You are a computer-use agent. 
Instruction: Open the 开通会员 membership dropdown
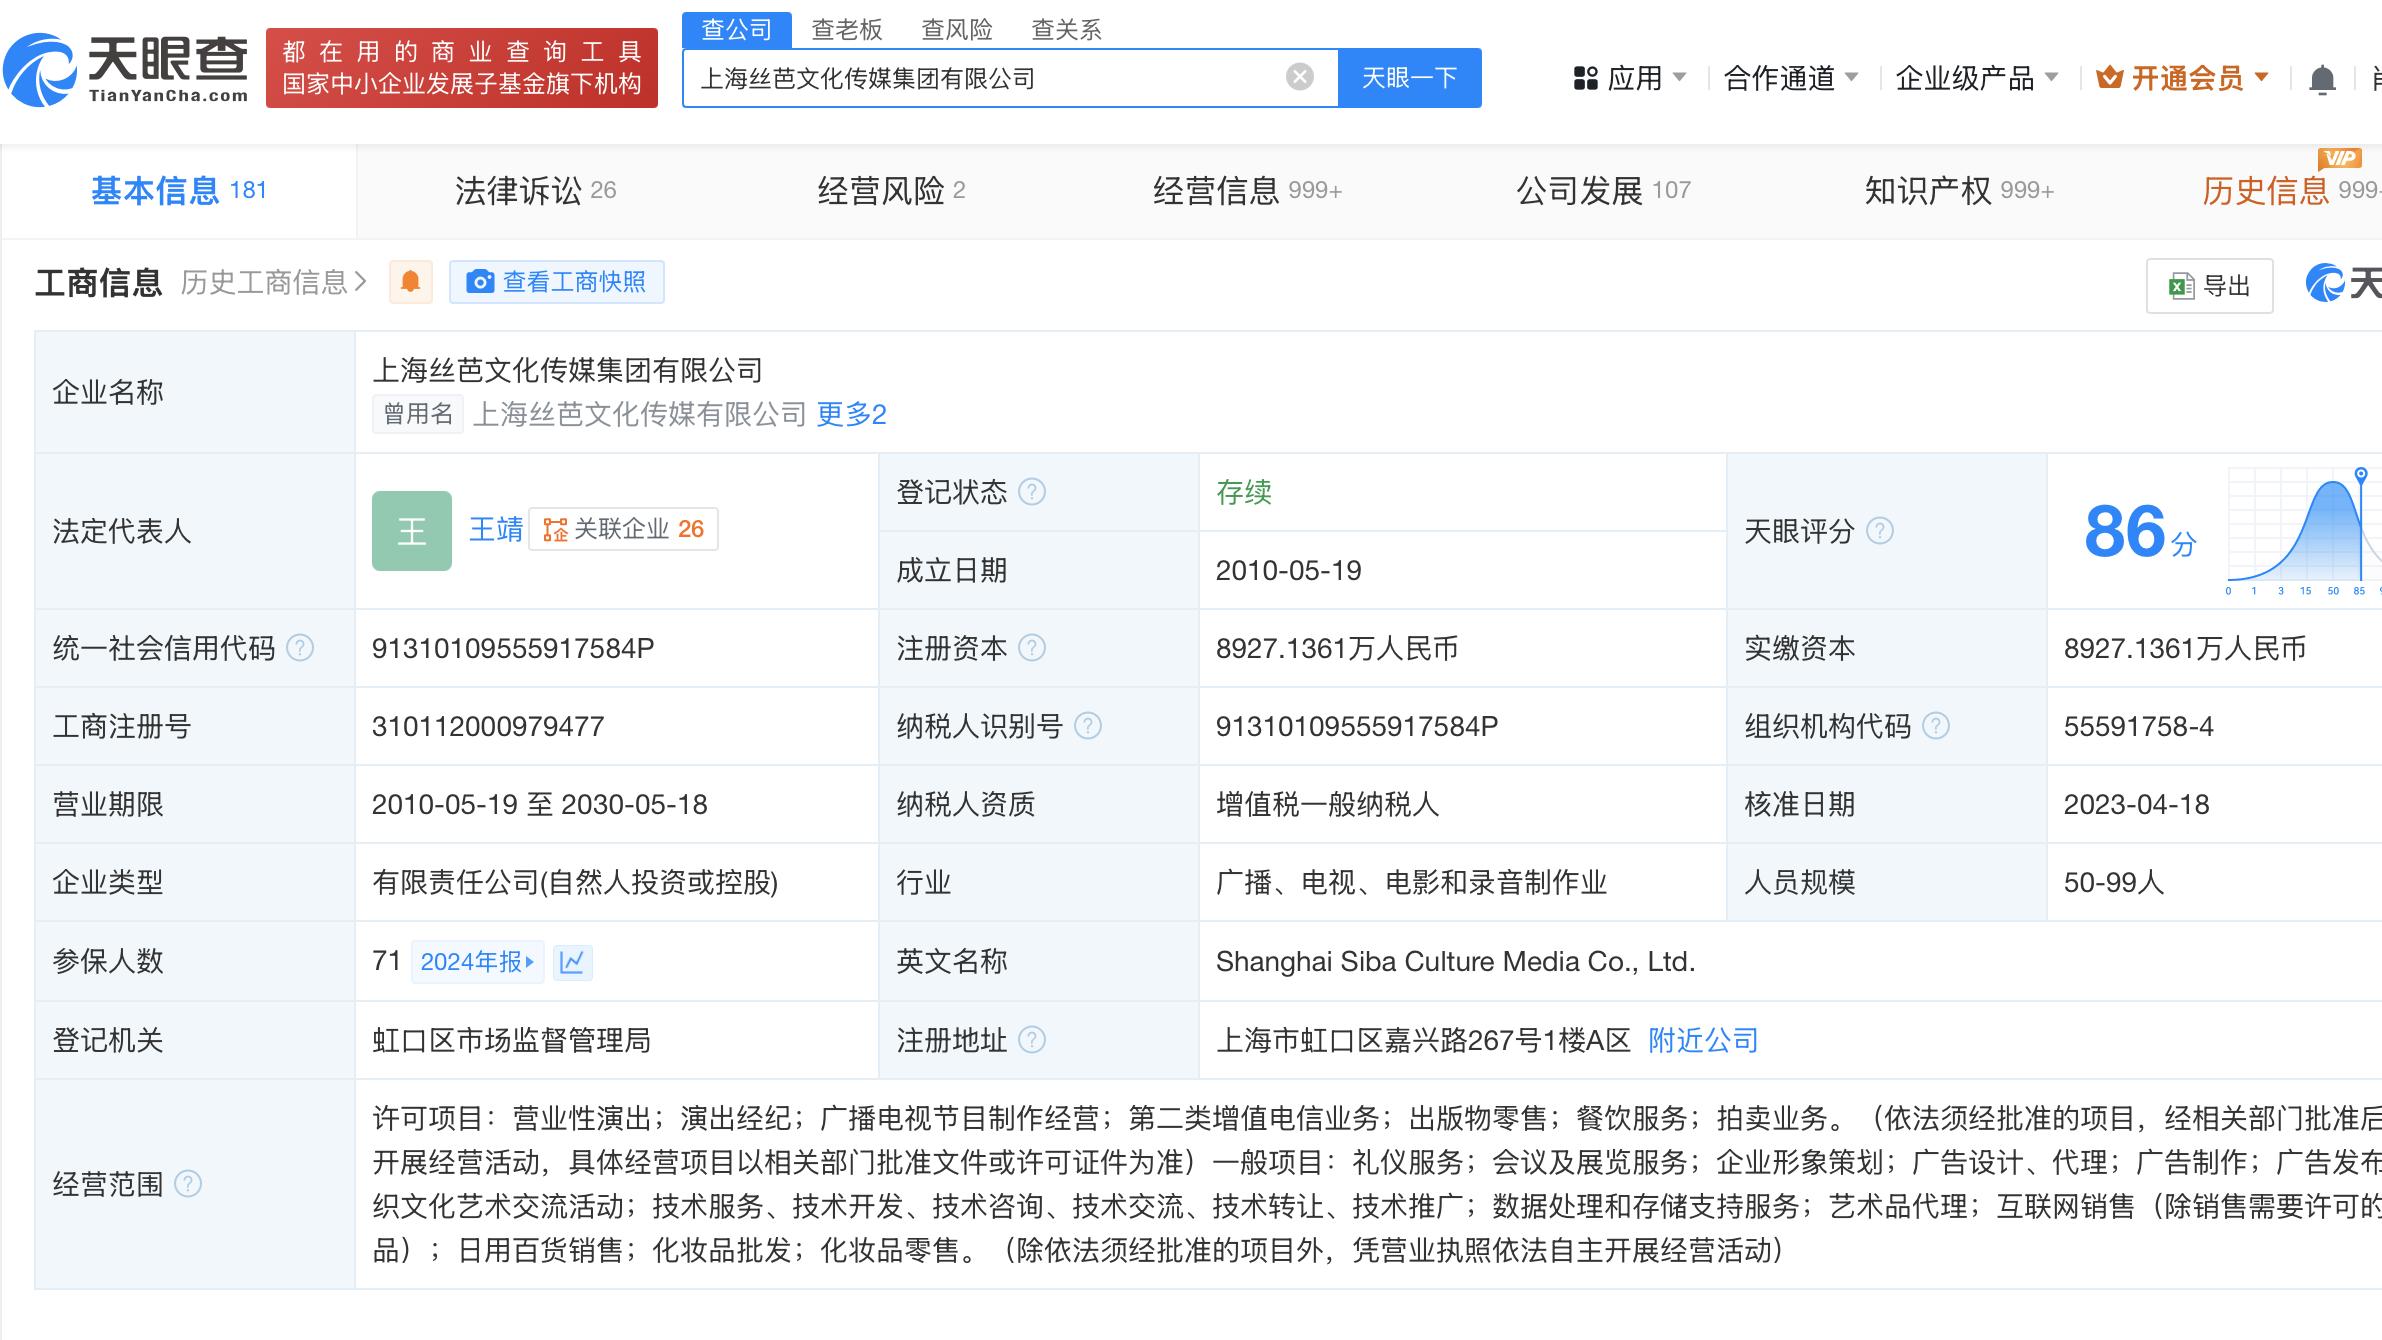coord(2183,78)
